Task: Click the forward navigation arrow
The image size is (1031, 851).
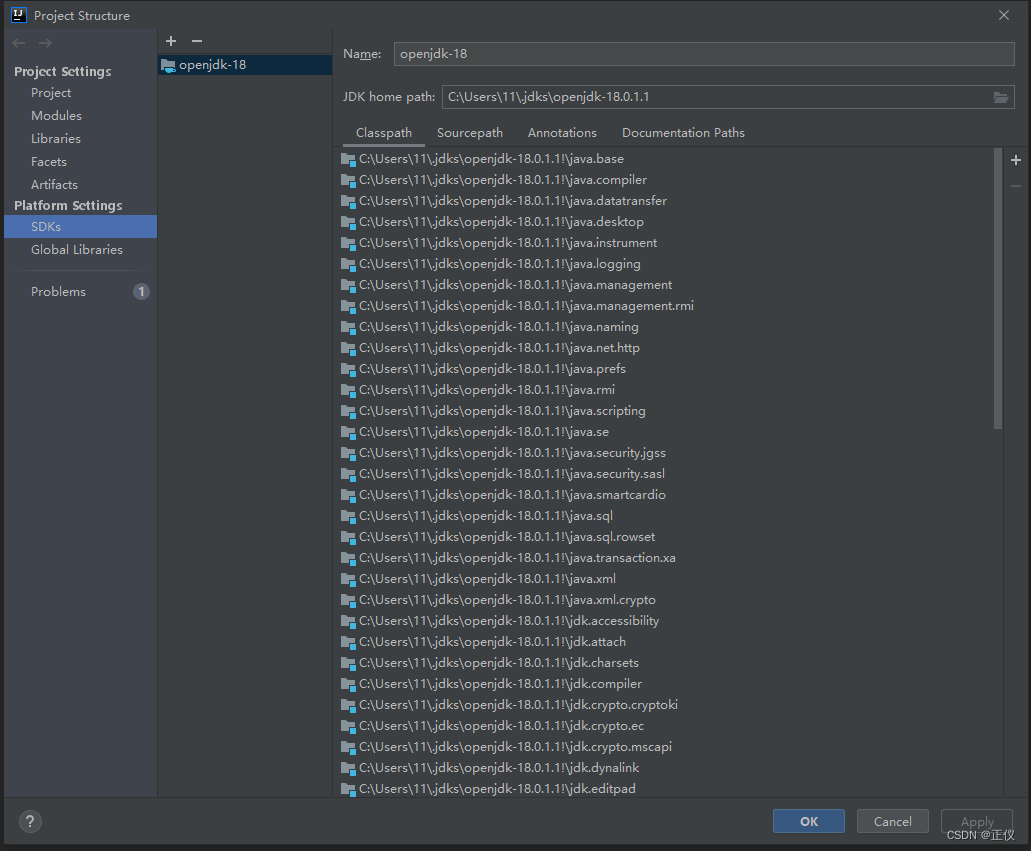Action: point(45,43)
